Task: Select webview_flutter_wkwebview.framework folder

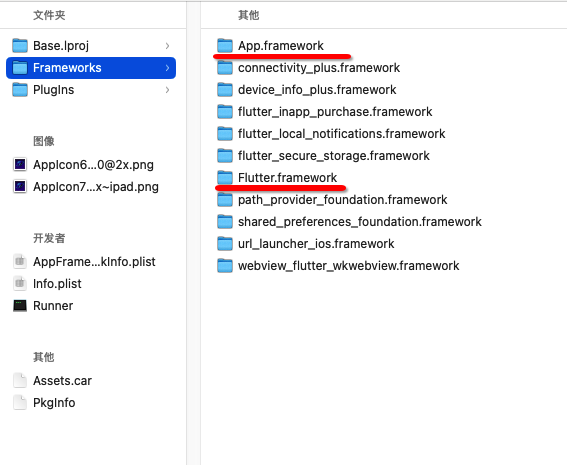Action: [x=338, y=266]
